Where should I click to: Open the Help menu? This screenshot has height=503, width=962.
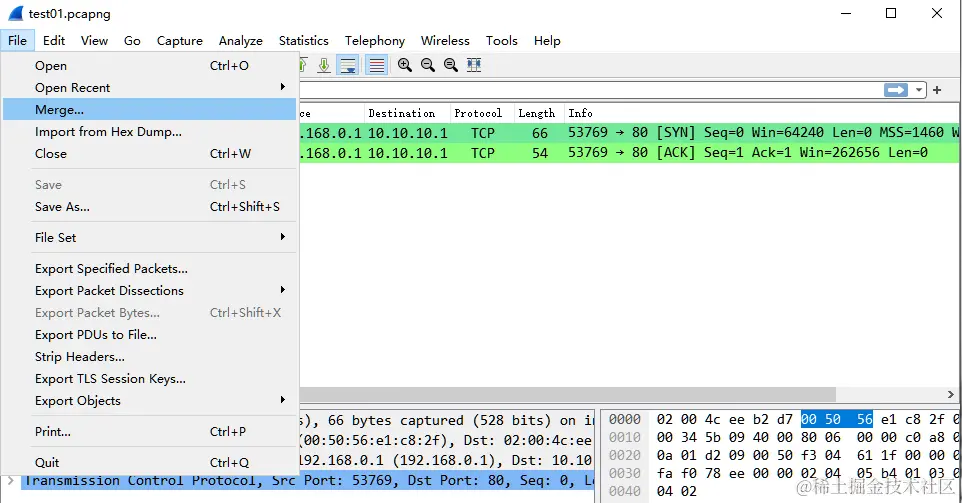click(x=547, y=40)
